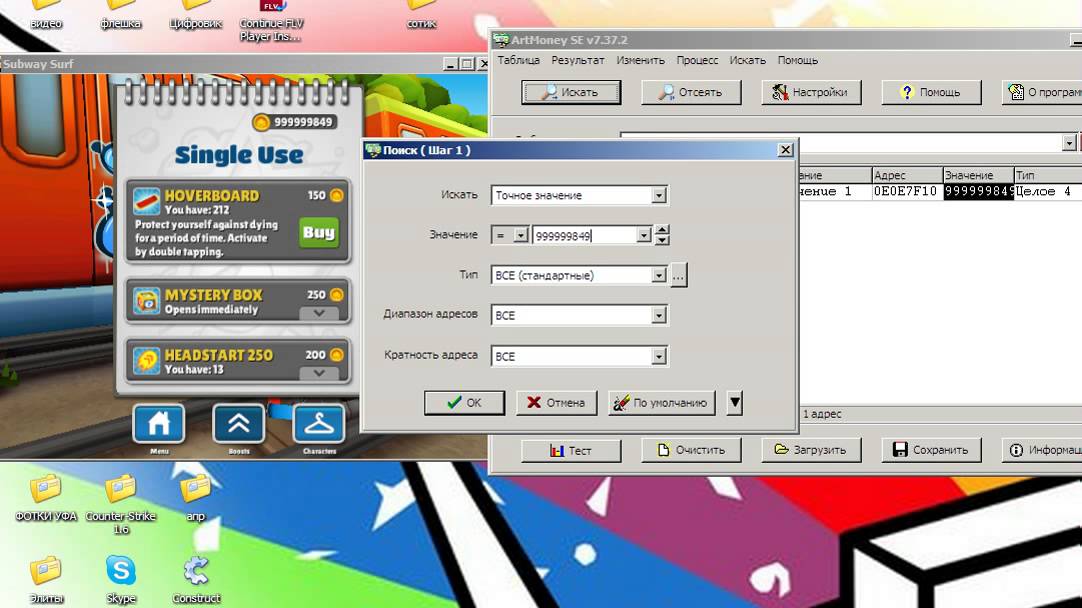Expand the Headstart 250 chevron
The image size is (1082, 608).
(x=318, y=373)
